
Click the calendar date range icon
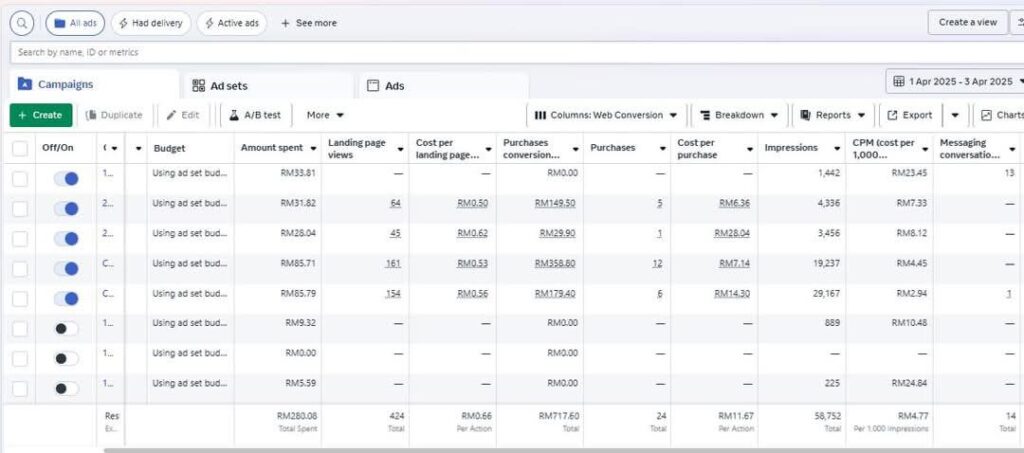(899, 82)
